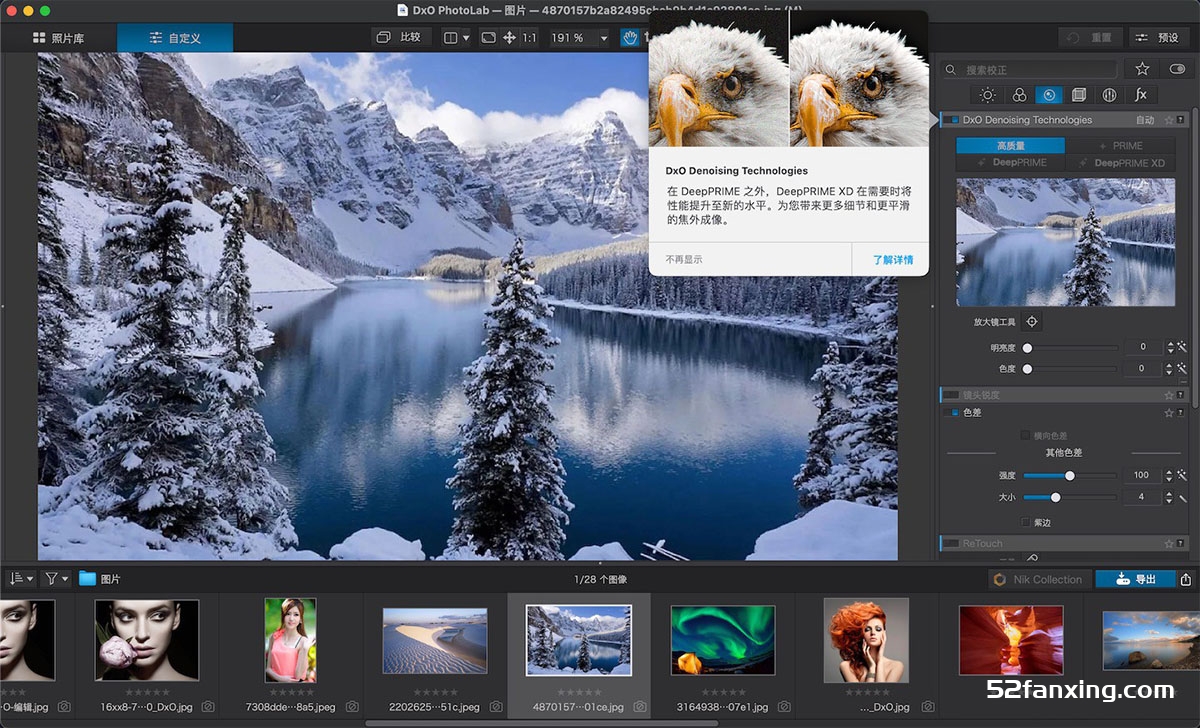This screenshot has height=728, width=1200.
Task: Select the DeepPRIME denoising mode
Action: click(1010, 162)
